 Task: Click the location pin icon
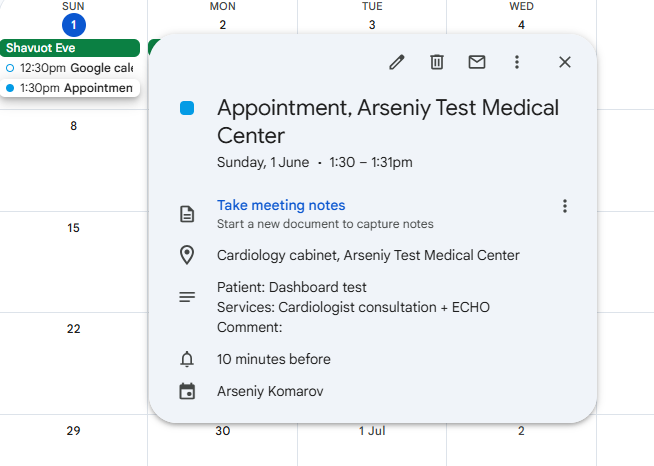coord(187,255)
